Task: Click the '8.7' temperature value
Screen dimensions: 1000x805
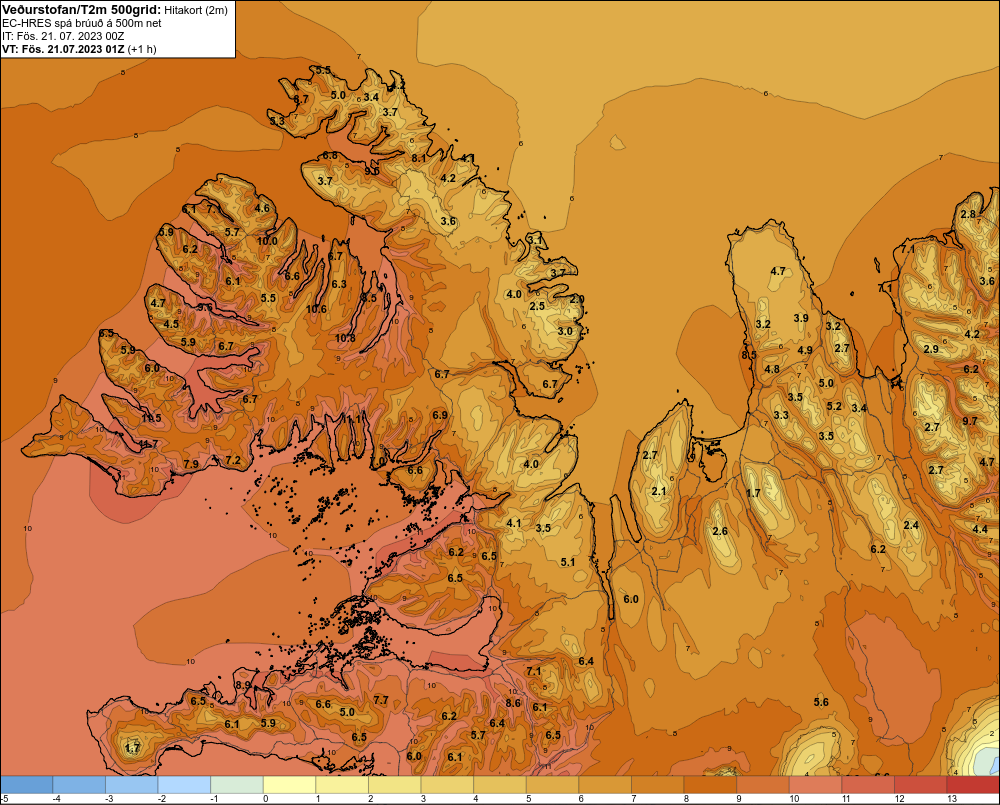Action: tap(301, 100)
